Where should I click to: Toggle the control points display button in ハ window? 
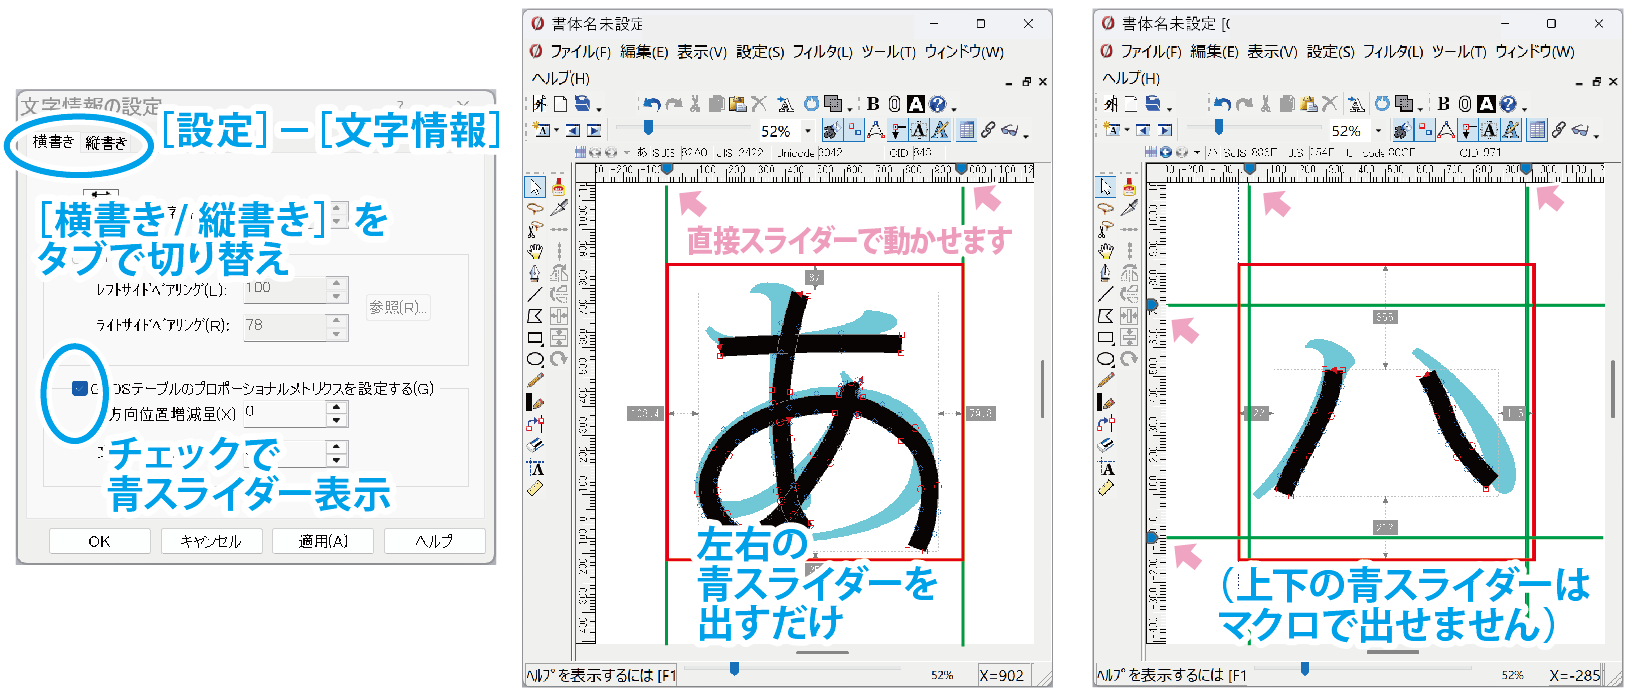click(x=1426, y=130)
